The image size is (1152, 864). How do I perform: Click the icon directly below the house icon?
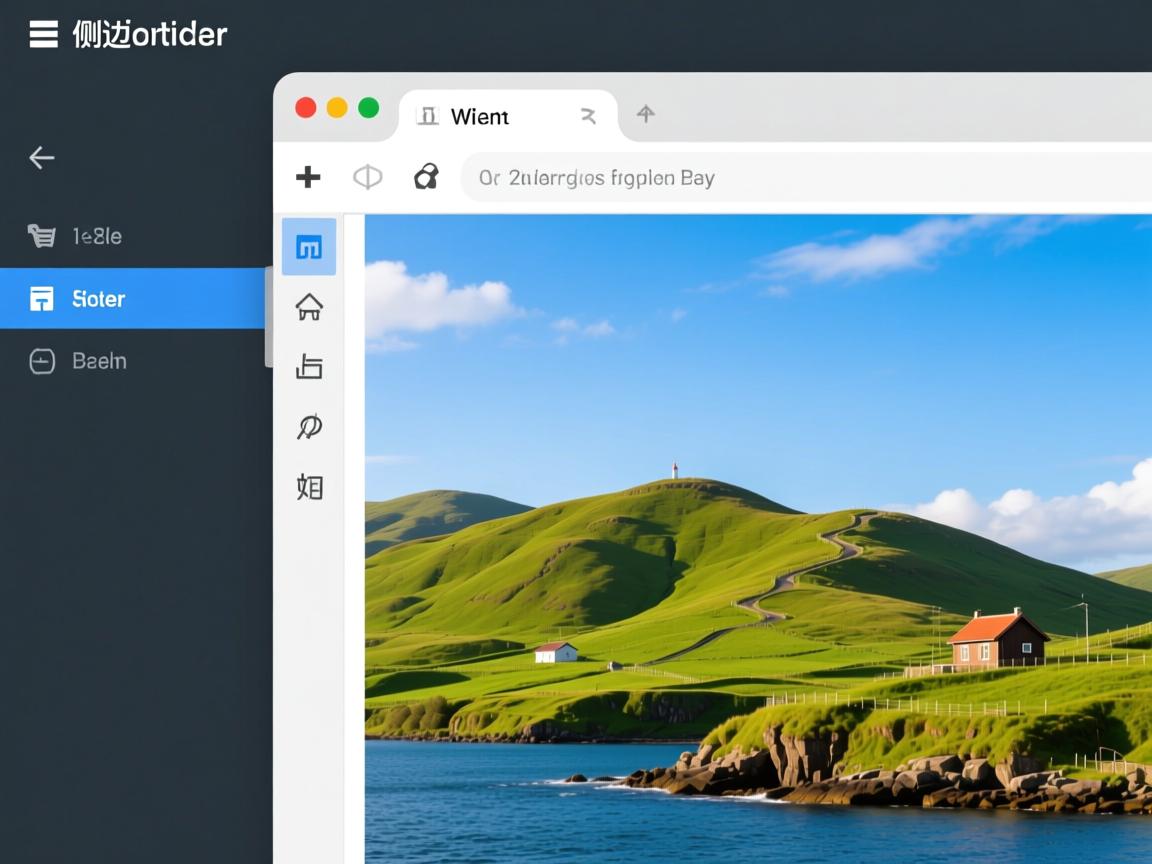309,367
